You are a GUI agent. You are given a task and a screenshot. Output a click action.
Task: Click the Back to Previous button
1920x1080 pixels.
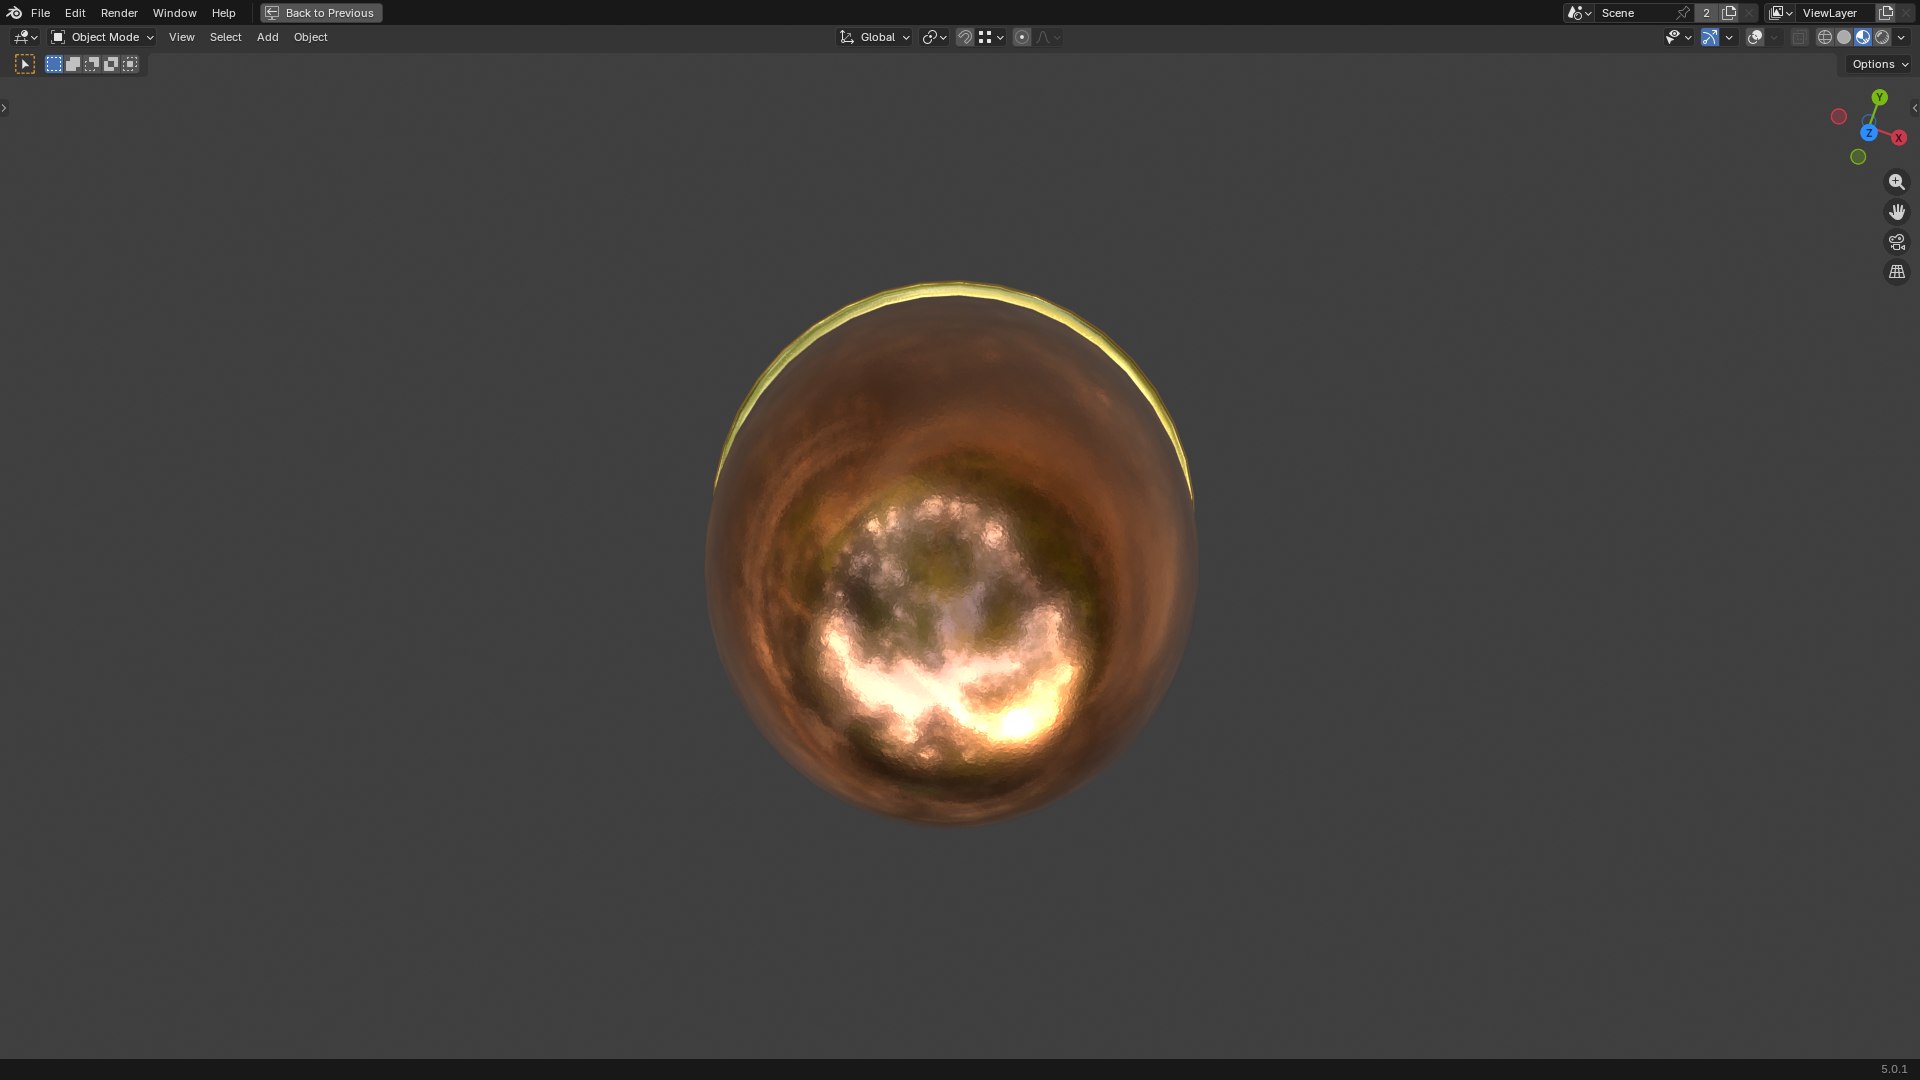321,13
